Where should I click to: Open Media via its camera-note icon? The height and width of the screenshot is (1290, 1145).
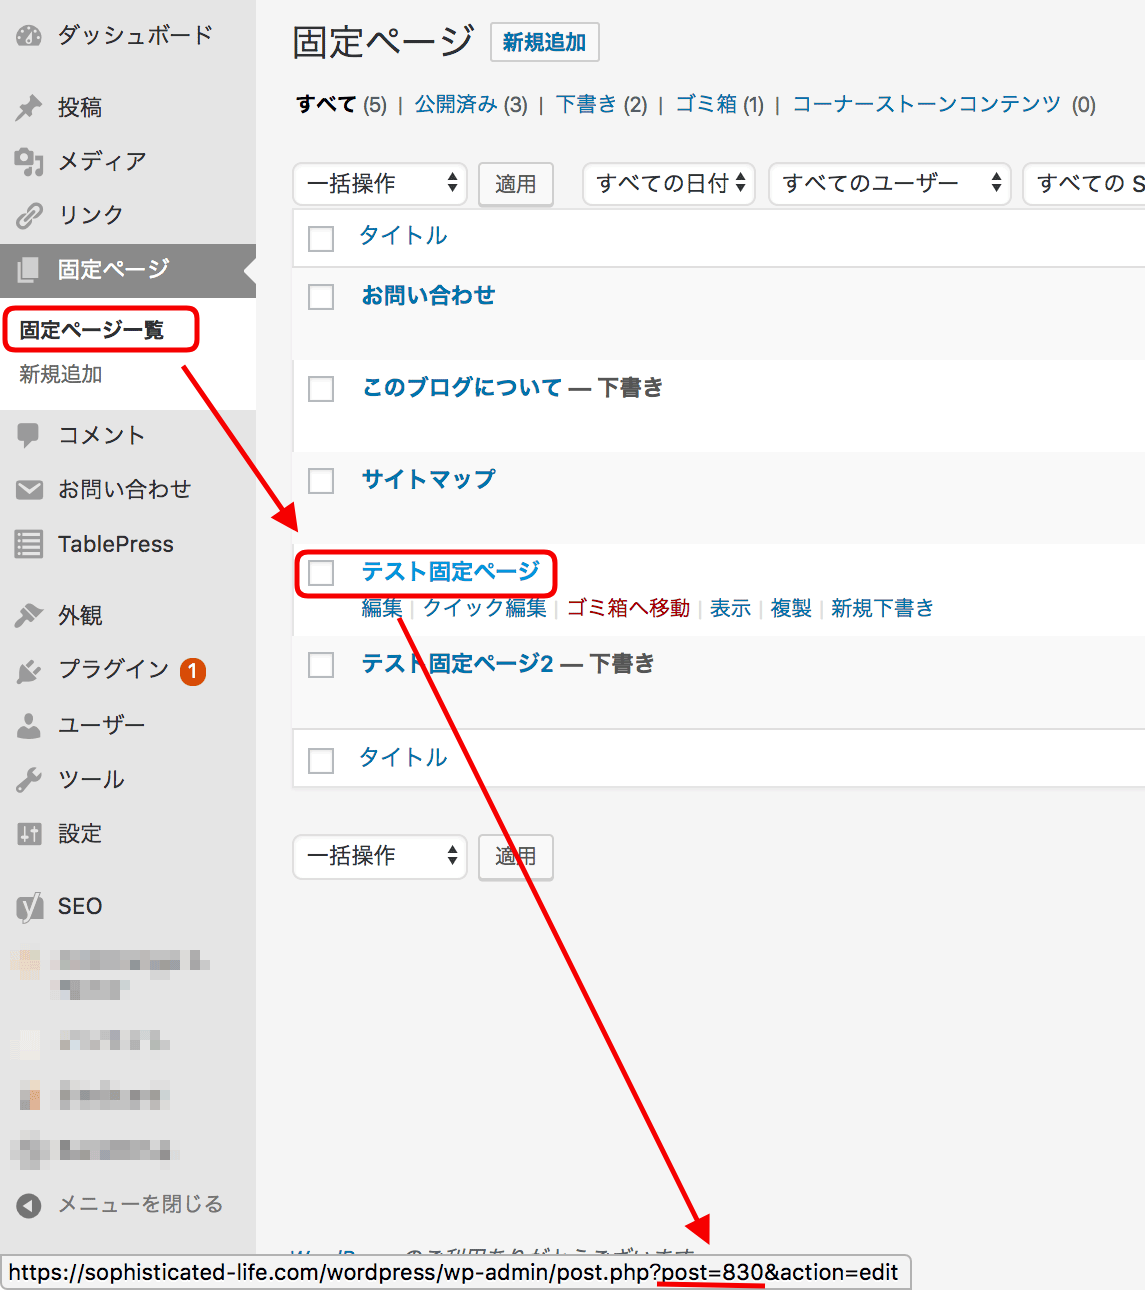click(29, 161)
